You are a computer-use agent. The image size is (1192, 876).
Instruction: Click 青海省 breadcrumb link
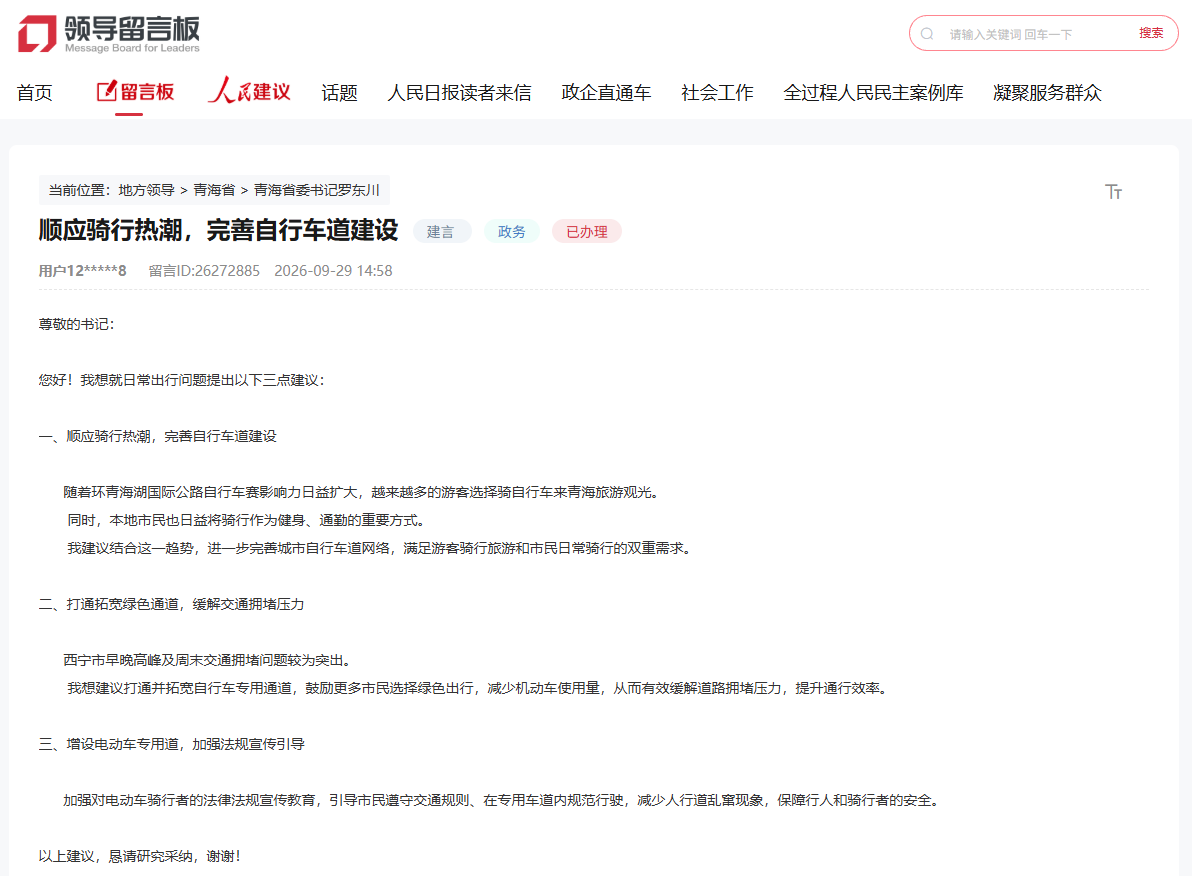coord(214,190)
